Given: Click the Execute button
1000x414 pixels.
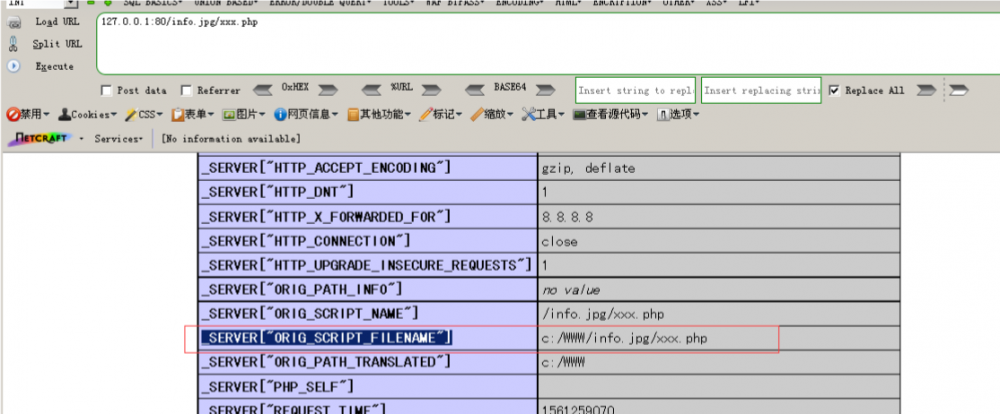Looking at the screenshot, I should (x=41, y=66).
